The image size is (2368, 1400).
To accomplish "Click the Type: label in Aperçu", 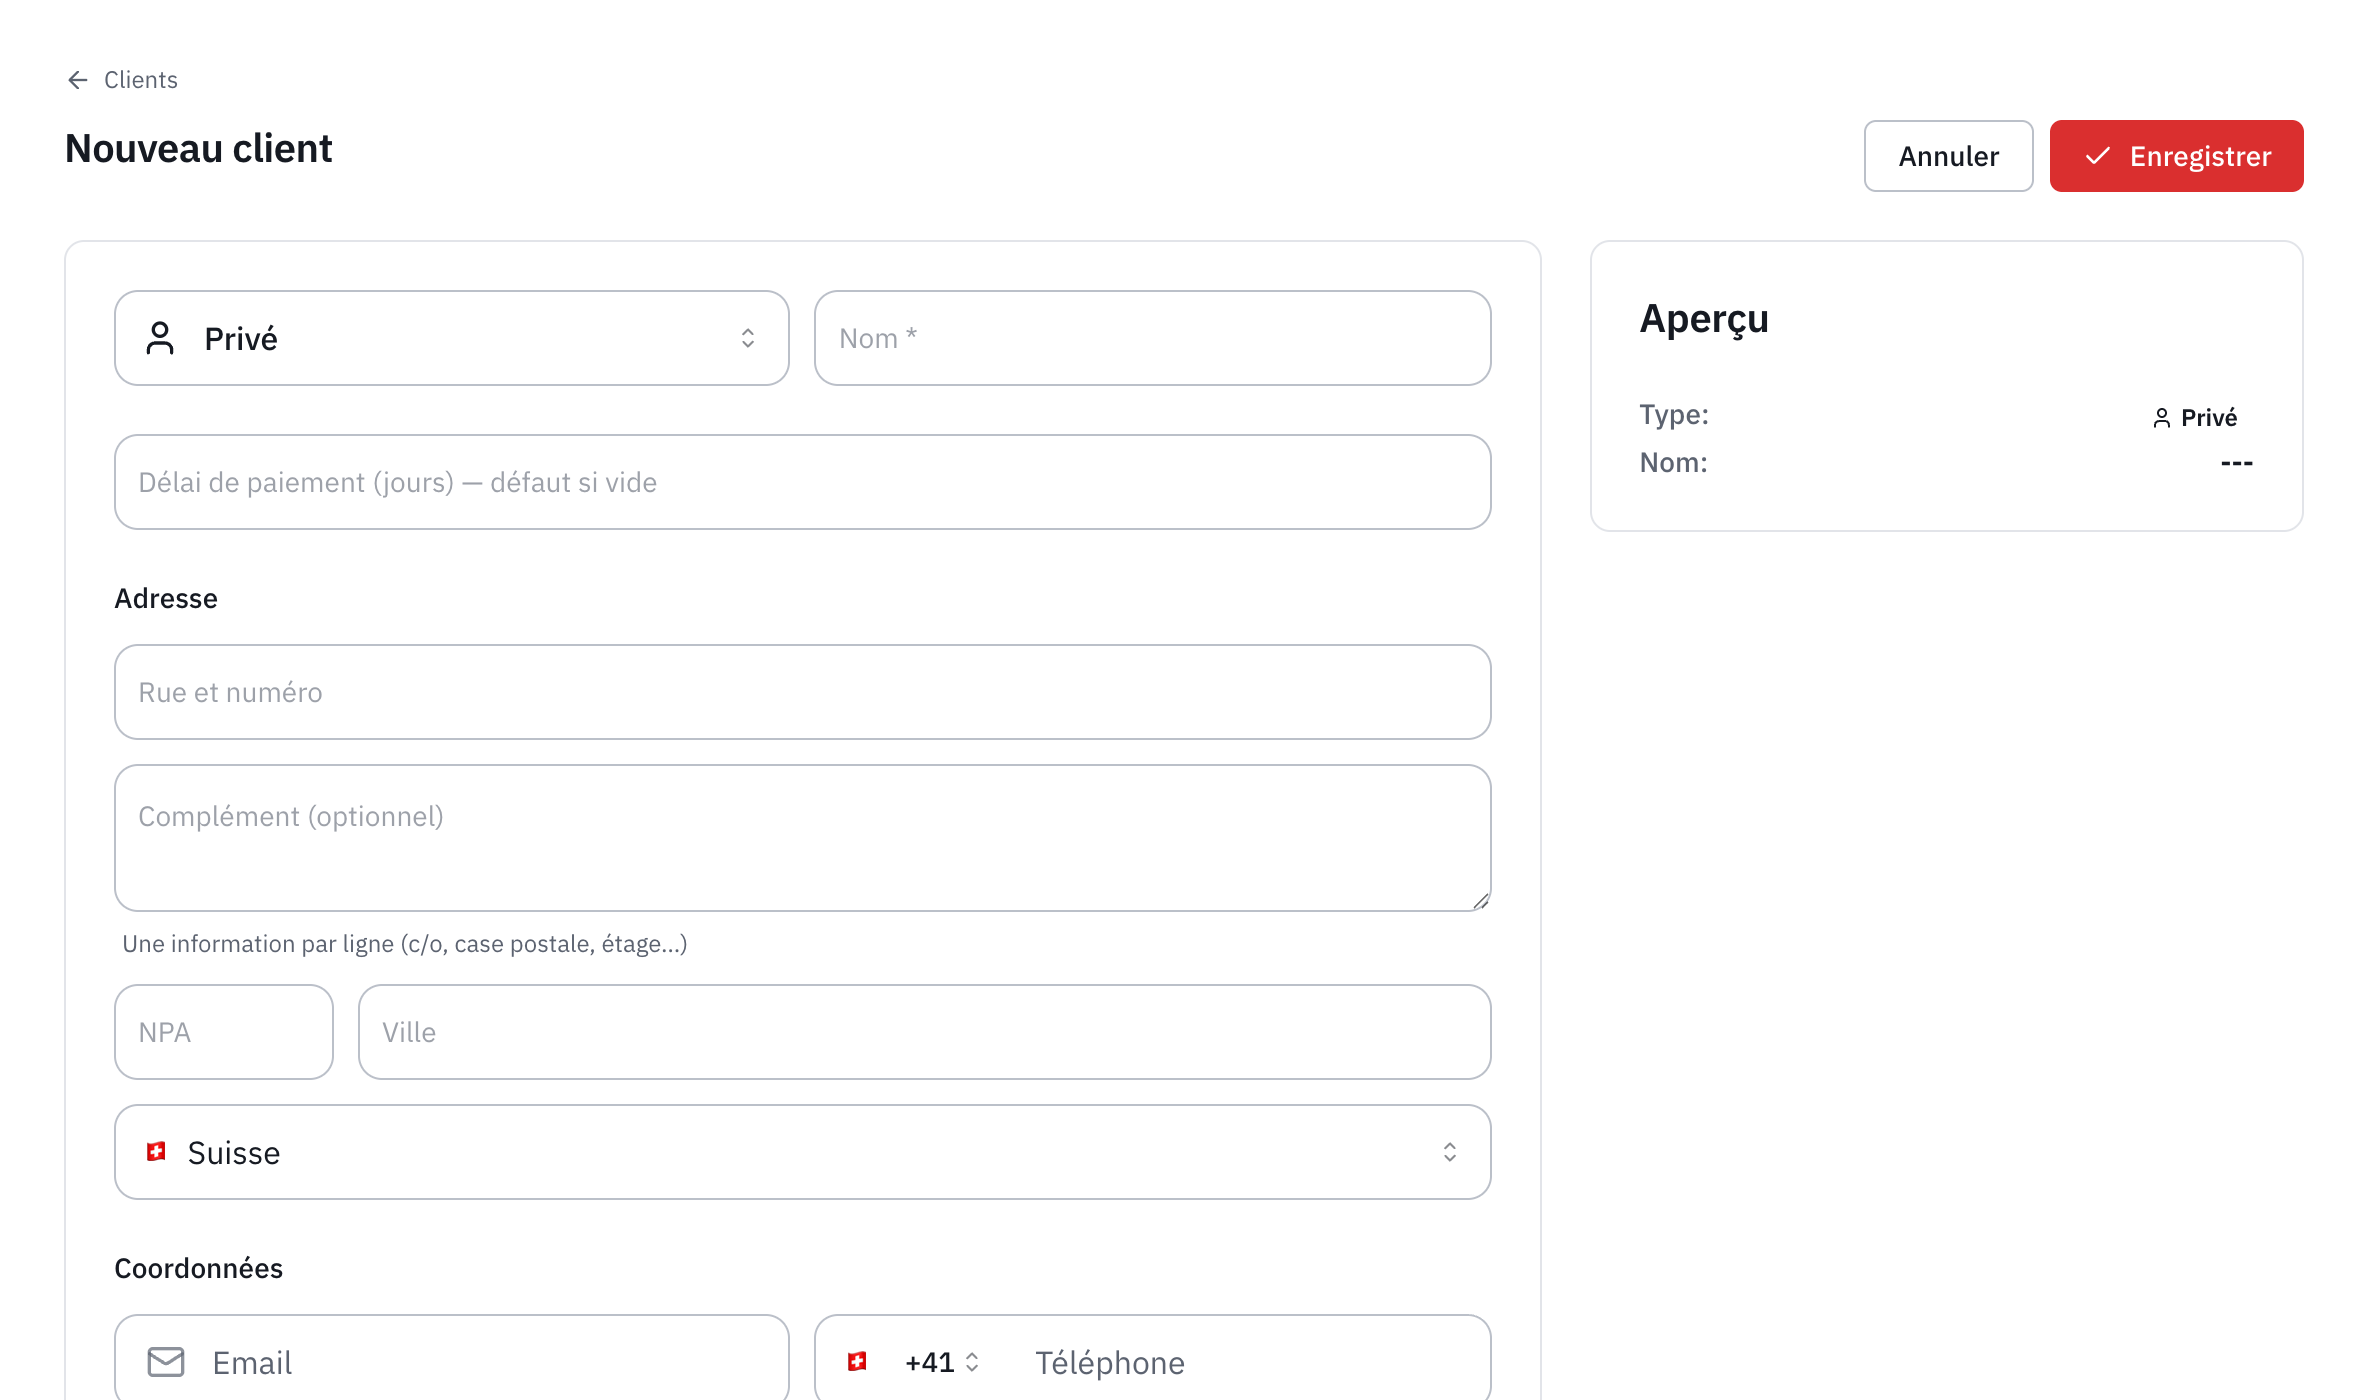I will pos(1674,415).
